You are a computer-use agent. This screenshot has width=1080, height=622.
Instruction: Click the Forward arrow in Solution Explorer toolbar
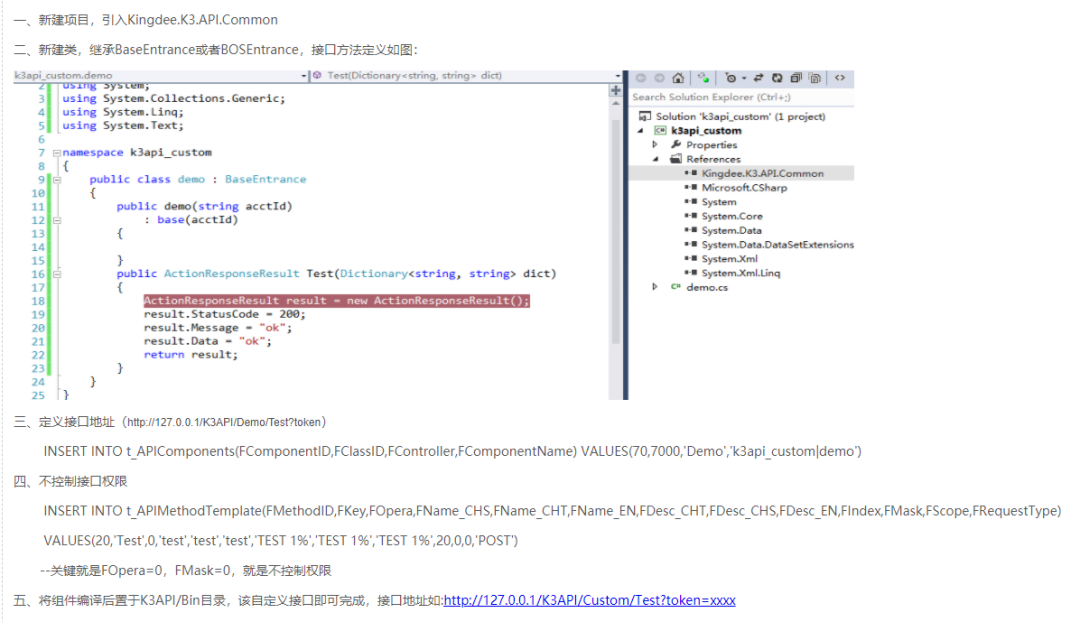659,78
